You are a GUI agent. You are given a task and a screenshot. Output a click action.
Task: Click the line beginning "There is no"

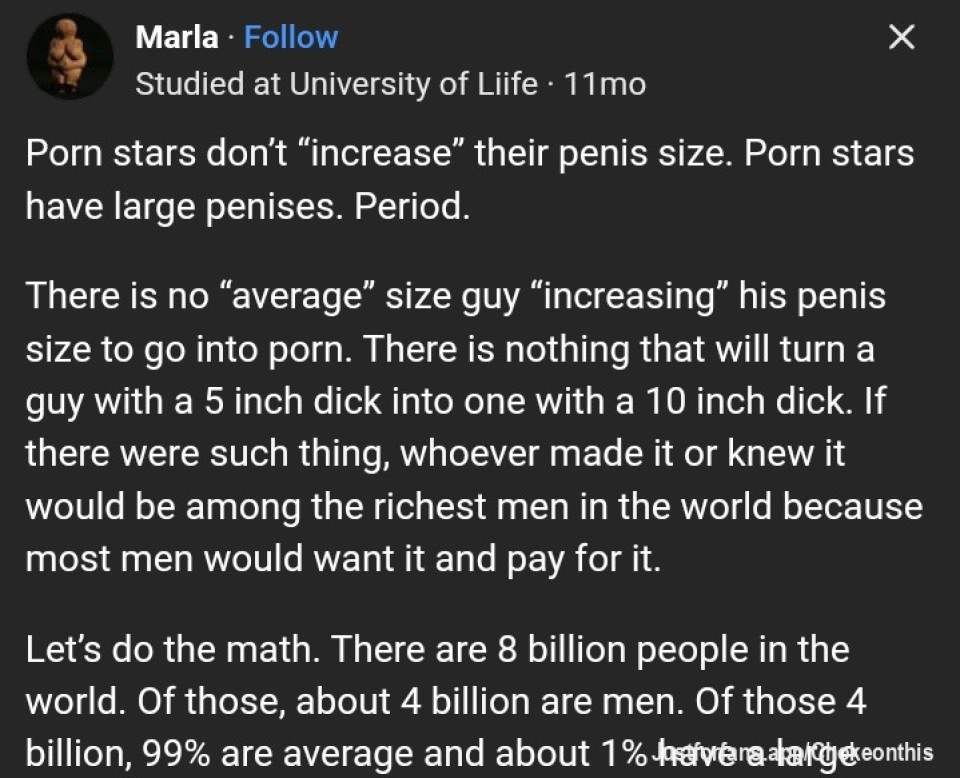(455, 297)
